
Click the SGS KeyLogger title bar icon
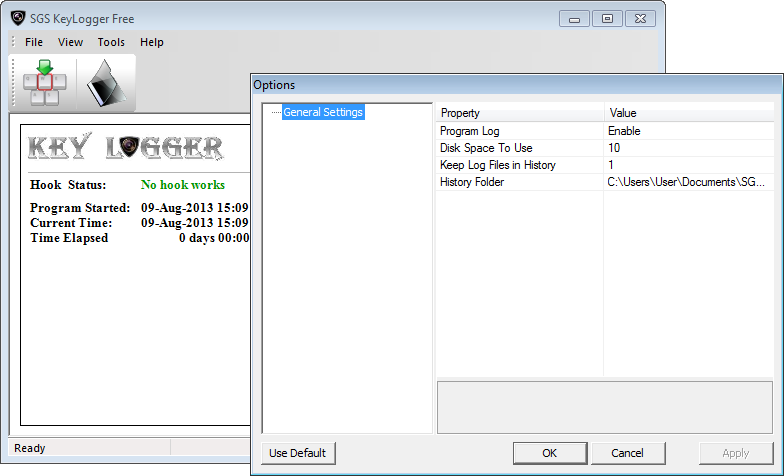(18, 18)
